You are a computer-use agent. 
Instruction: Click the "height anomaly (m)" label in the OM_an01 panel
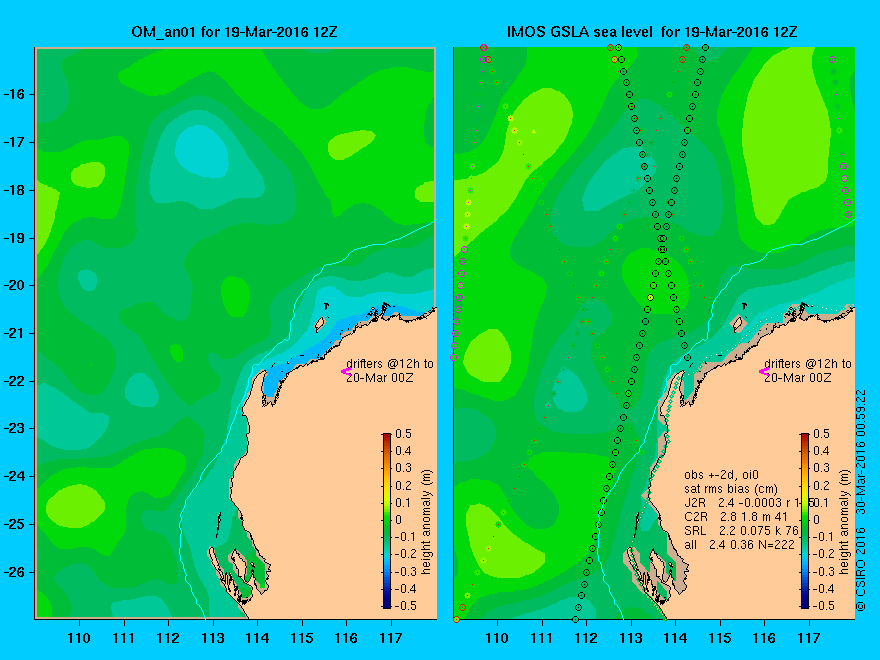[427, 522]
